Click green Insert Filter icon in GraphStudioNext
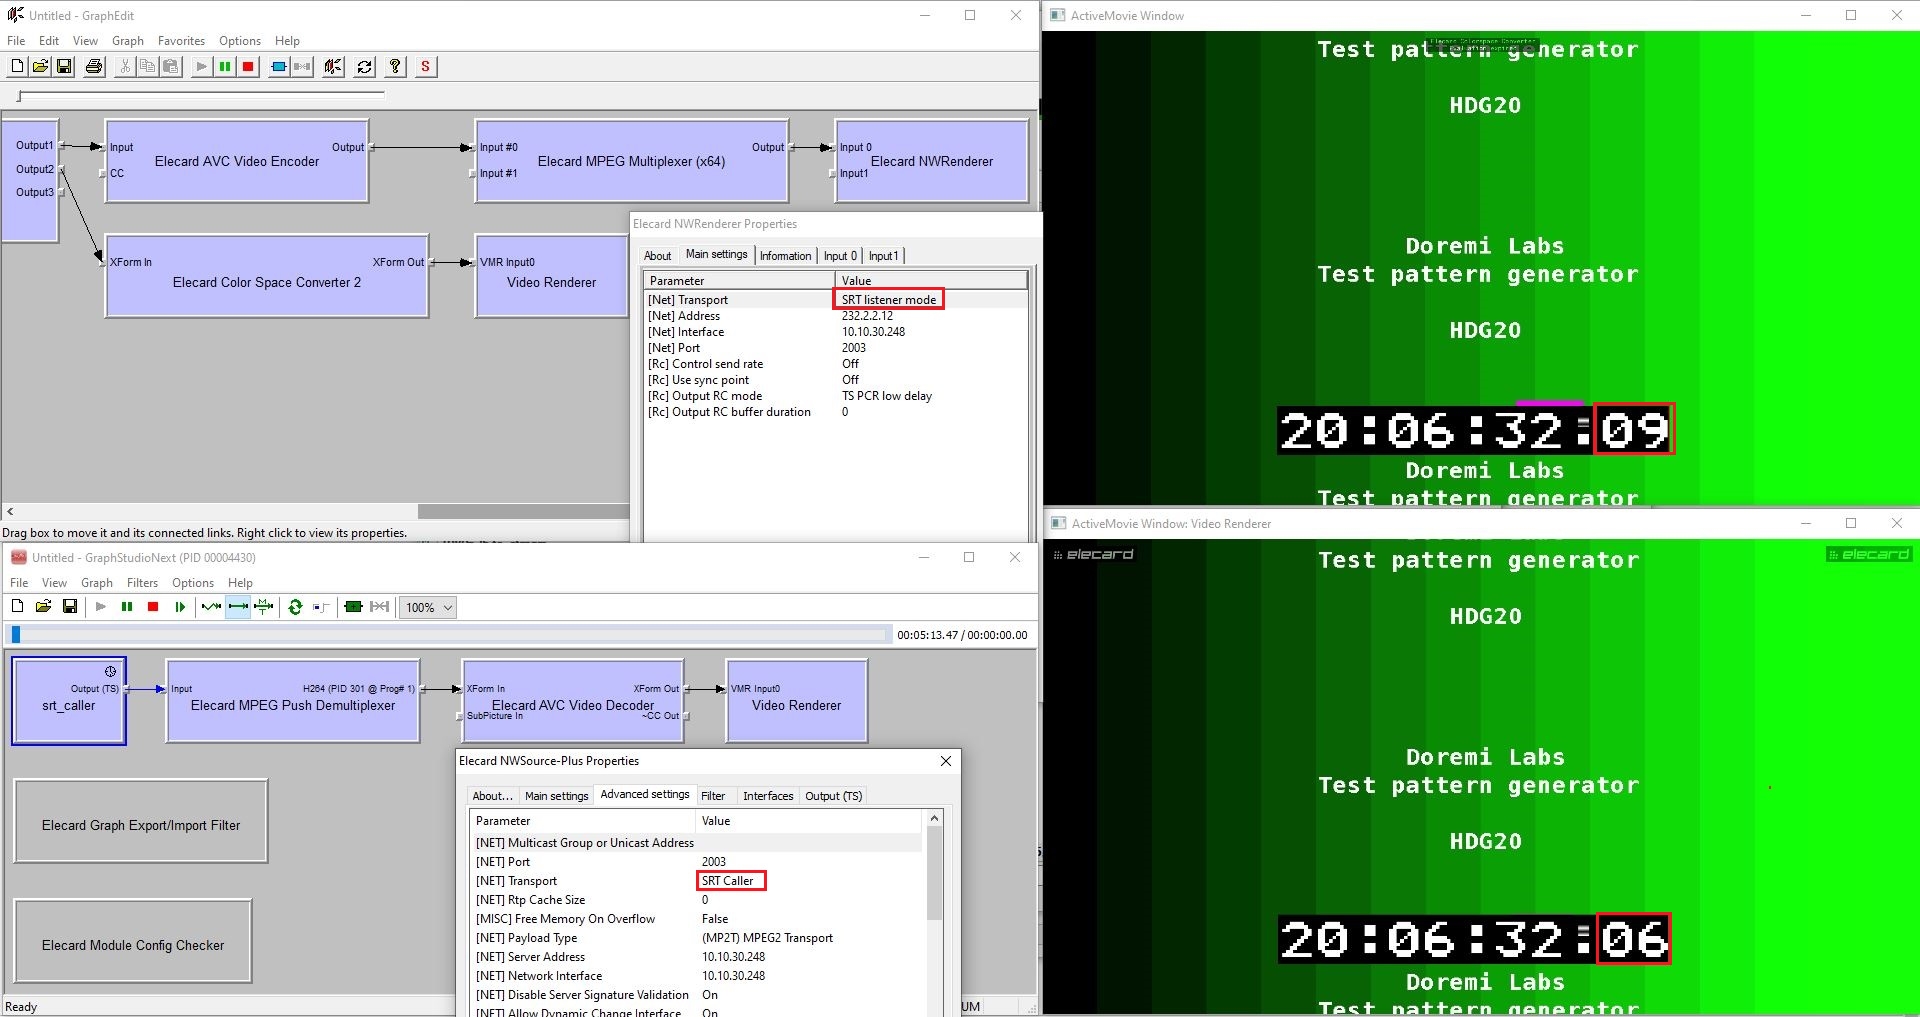The height and width of the screenshot is (1017, 1920). [x=353, y=606]
